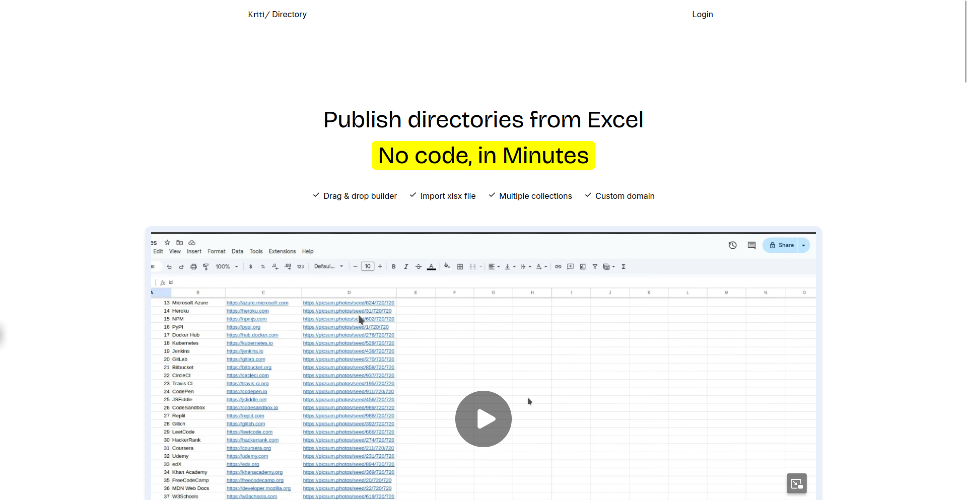This screenshot has width=967, height=500.
Task: Click the Redo icon in the toolbar
Action: (181, 267)
